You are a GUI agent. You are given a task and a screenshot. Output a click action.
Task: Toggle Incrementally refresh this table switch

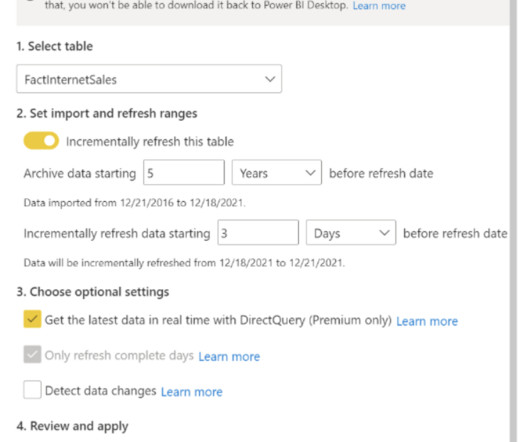coord(41,141)
